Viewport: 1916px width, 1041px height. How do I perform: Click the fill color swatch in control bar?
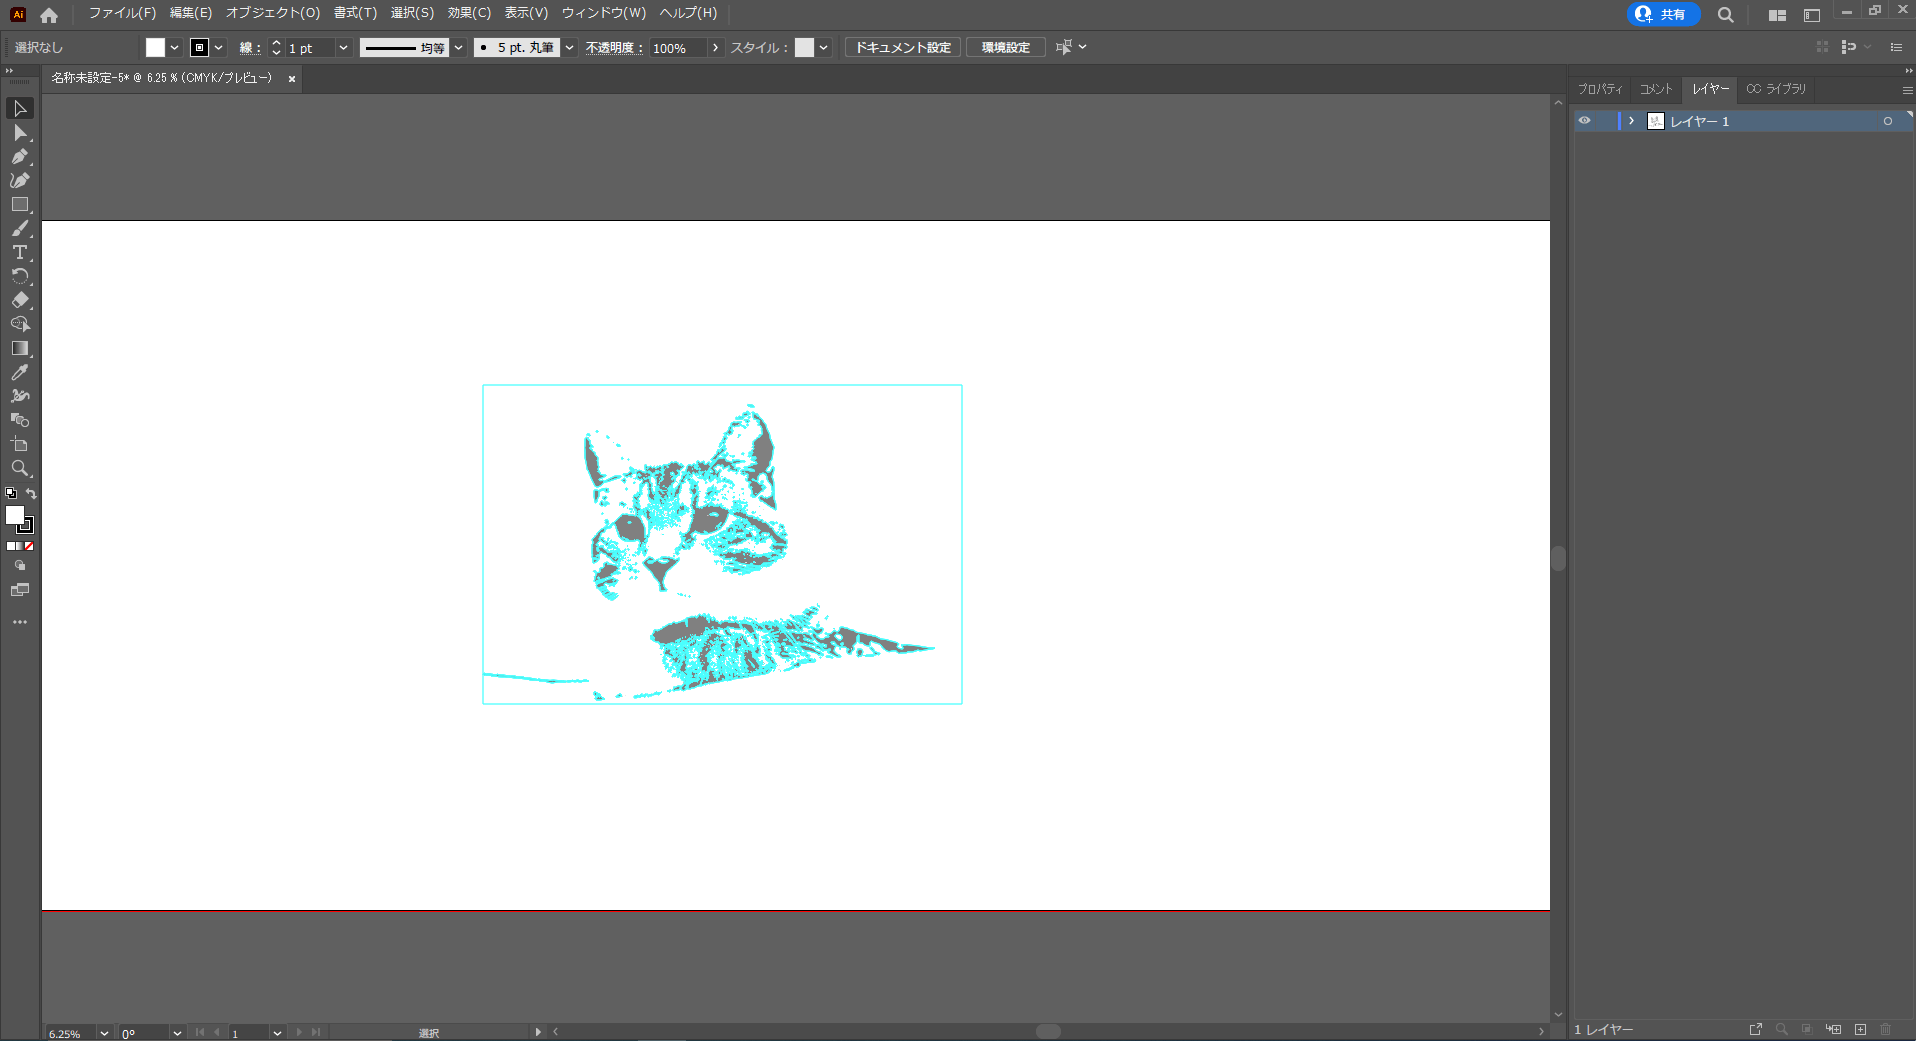point(155,48)
